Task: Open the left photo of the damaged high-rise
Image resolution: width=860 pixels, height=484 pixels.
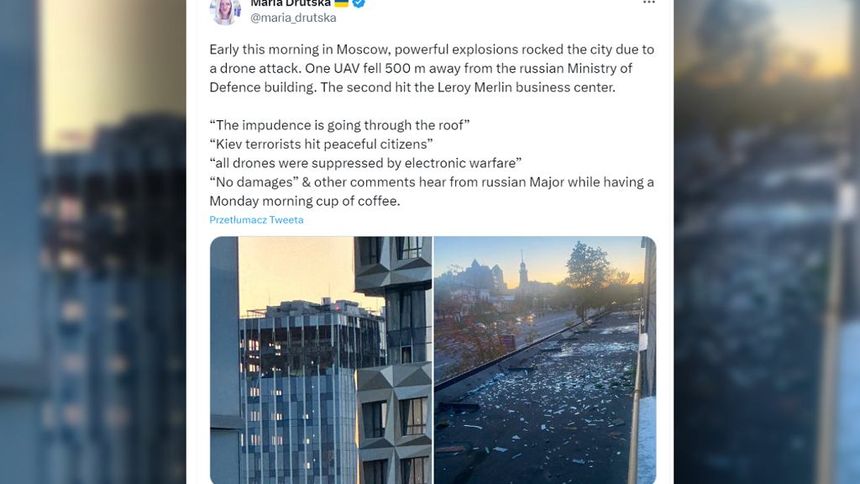Action: pyautogui.click(x=320, y=360)
